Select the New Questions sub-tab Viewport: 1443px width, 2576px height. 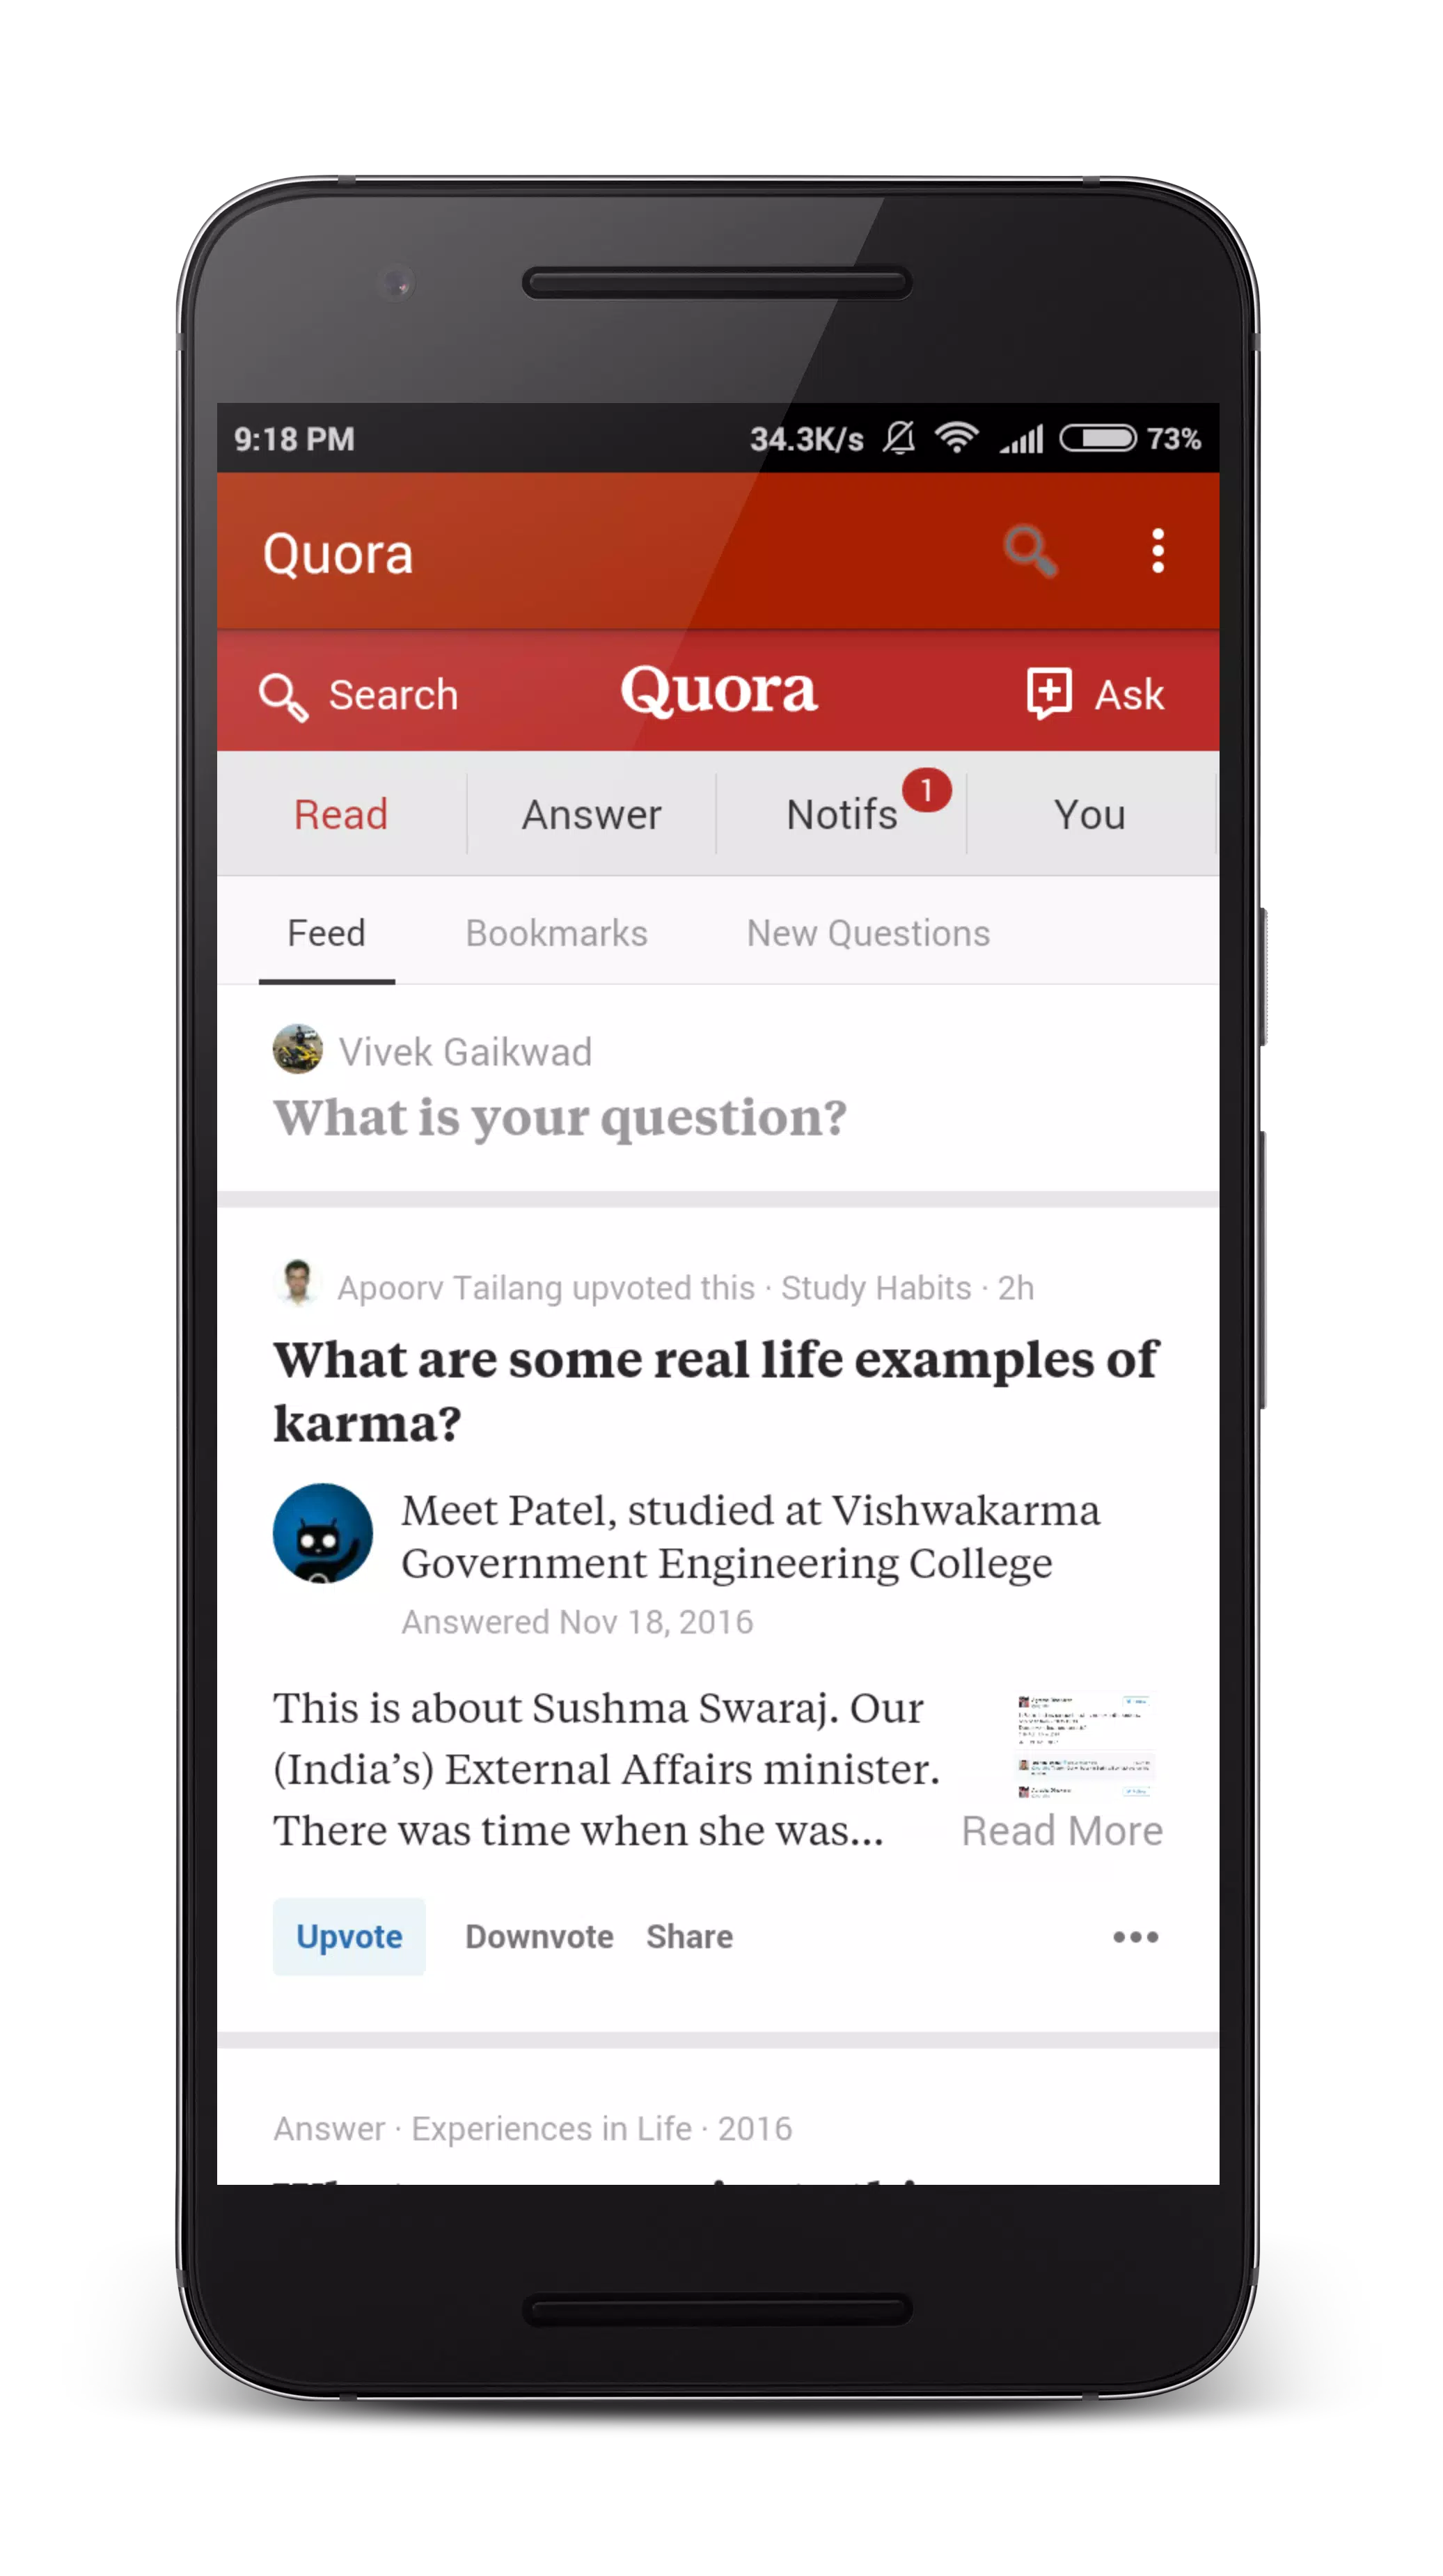868,933
